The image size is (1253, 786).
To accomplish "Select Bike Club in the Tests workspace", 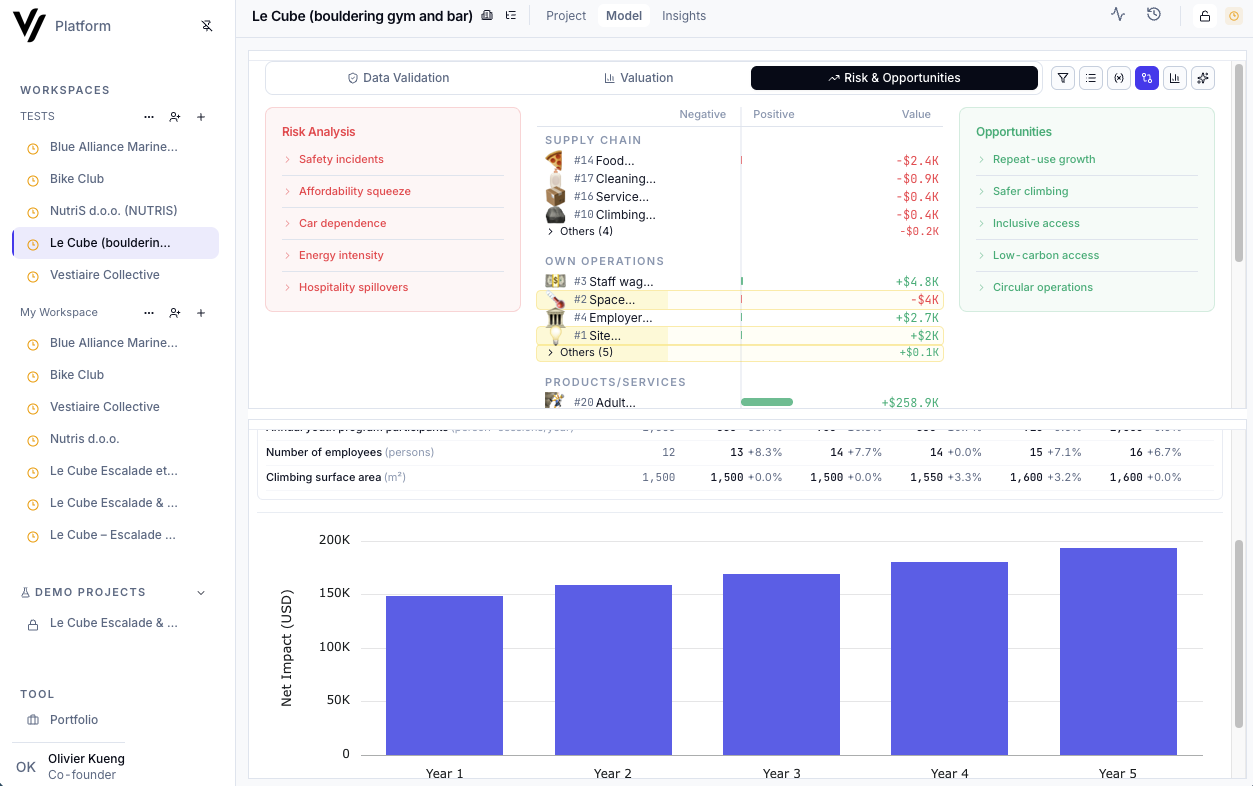I will (x=78, y=178).
